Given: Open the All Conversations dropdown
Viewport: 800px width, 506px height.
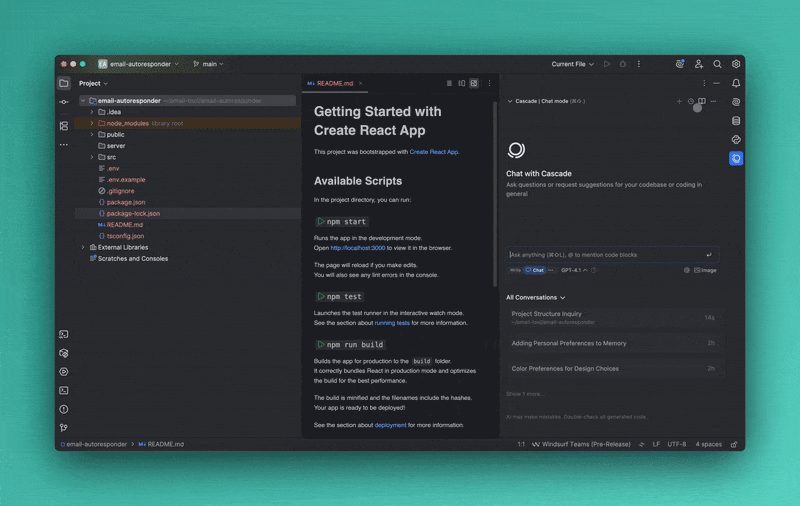Looking at the screenshot, I should click(535, 297).
